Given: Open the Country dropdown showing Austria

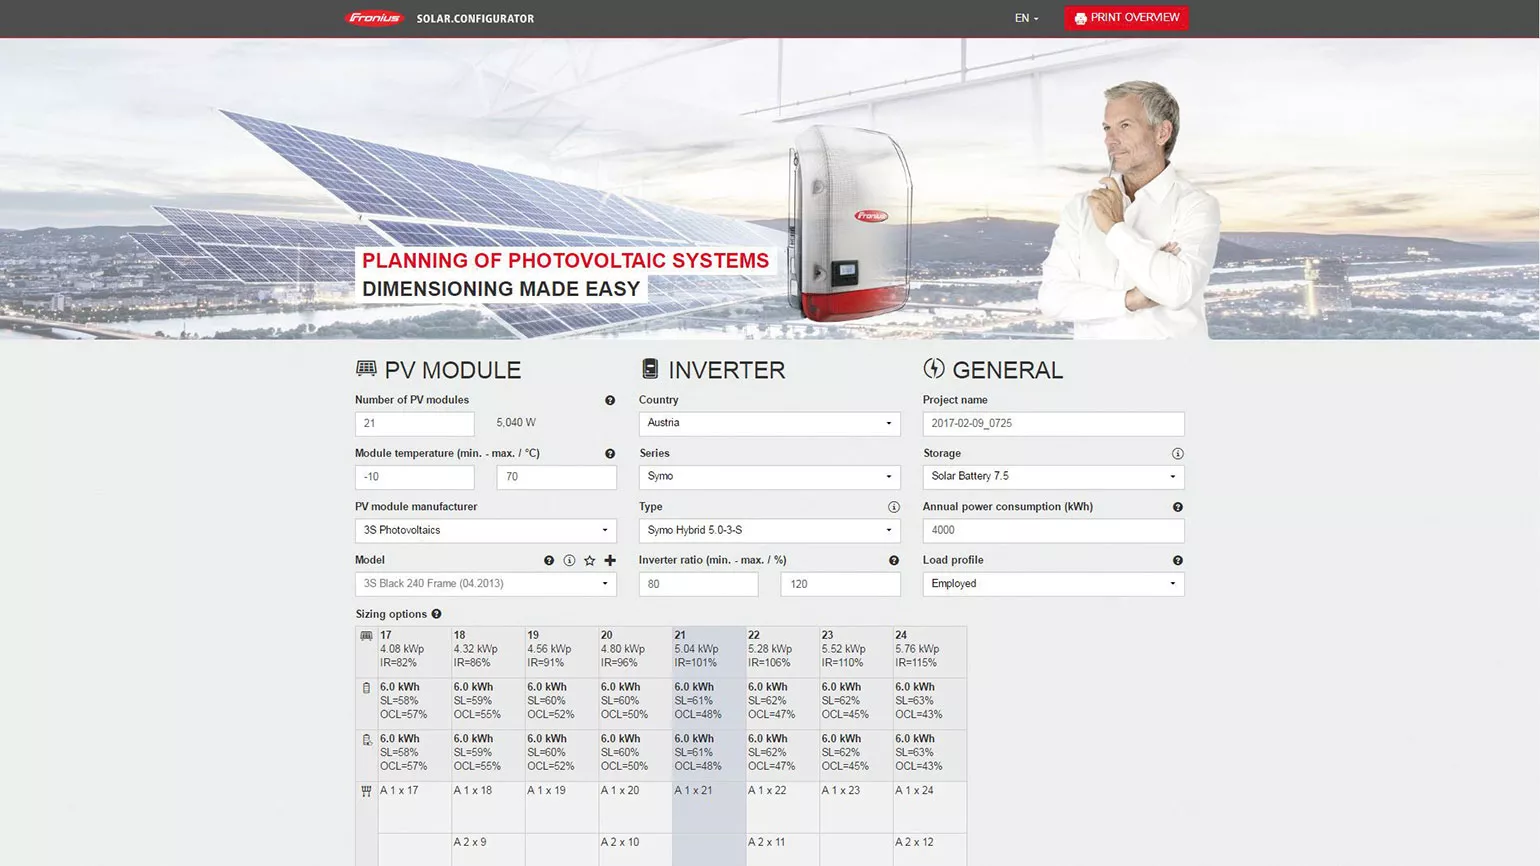Looking at the screenshot, I should pos(770,423).
